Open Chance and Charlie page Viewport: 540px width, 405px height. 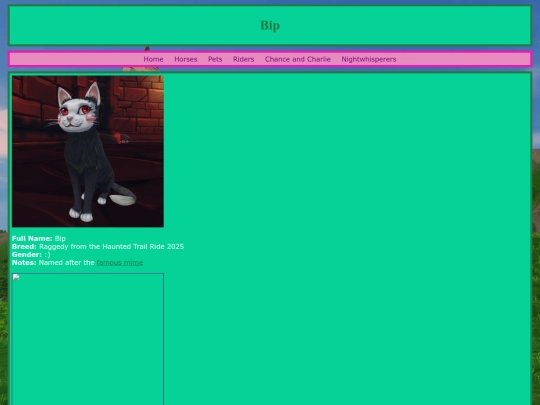pos(298,59)
